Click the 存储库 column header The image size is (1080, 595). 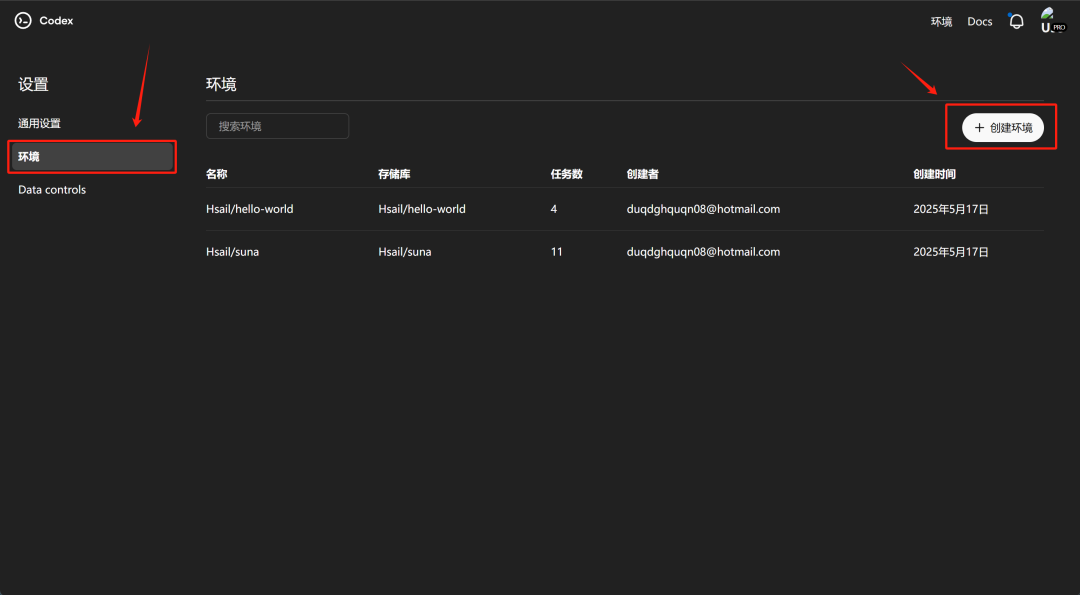[394, 174]
